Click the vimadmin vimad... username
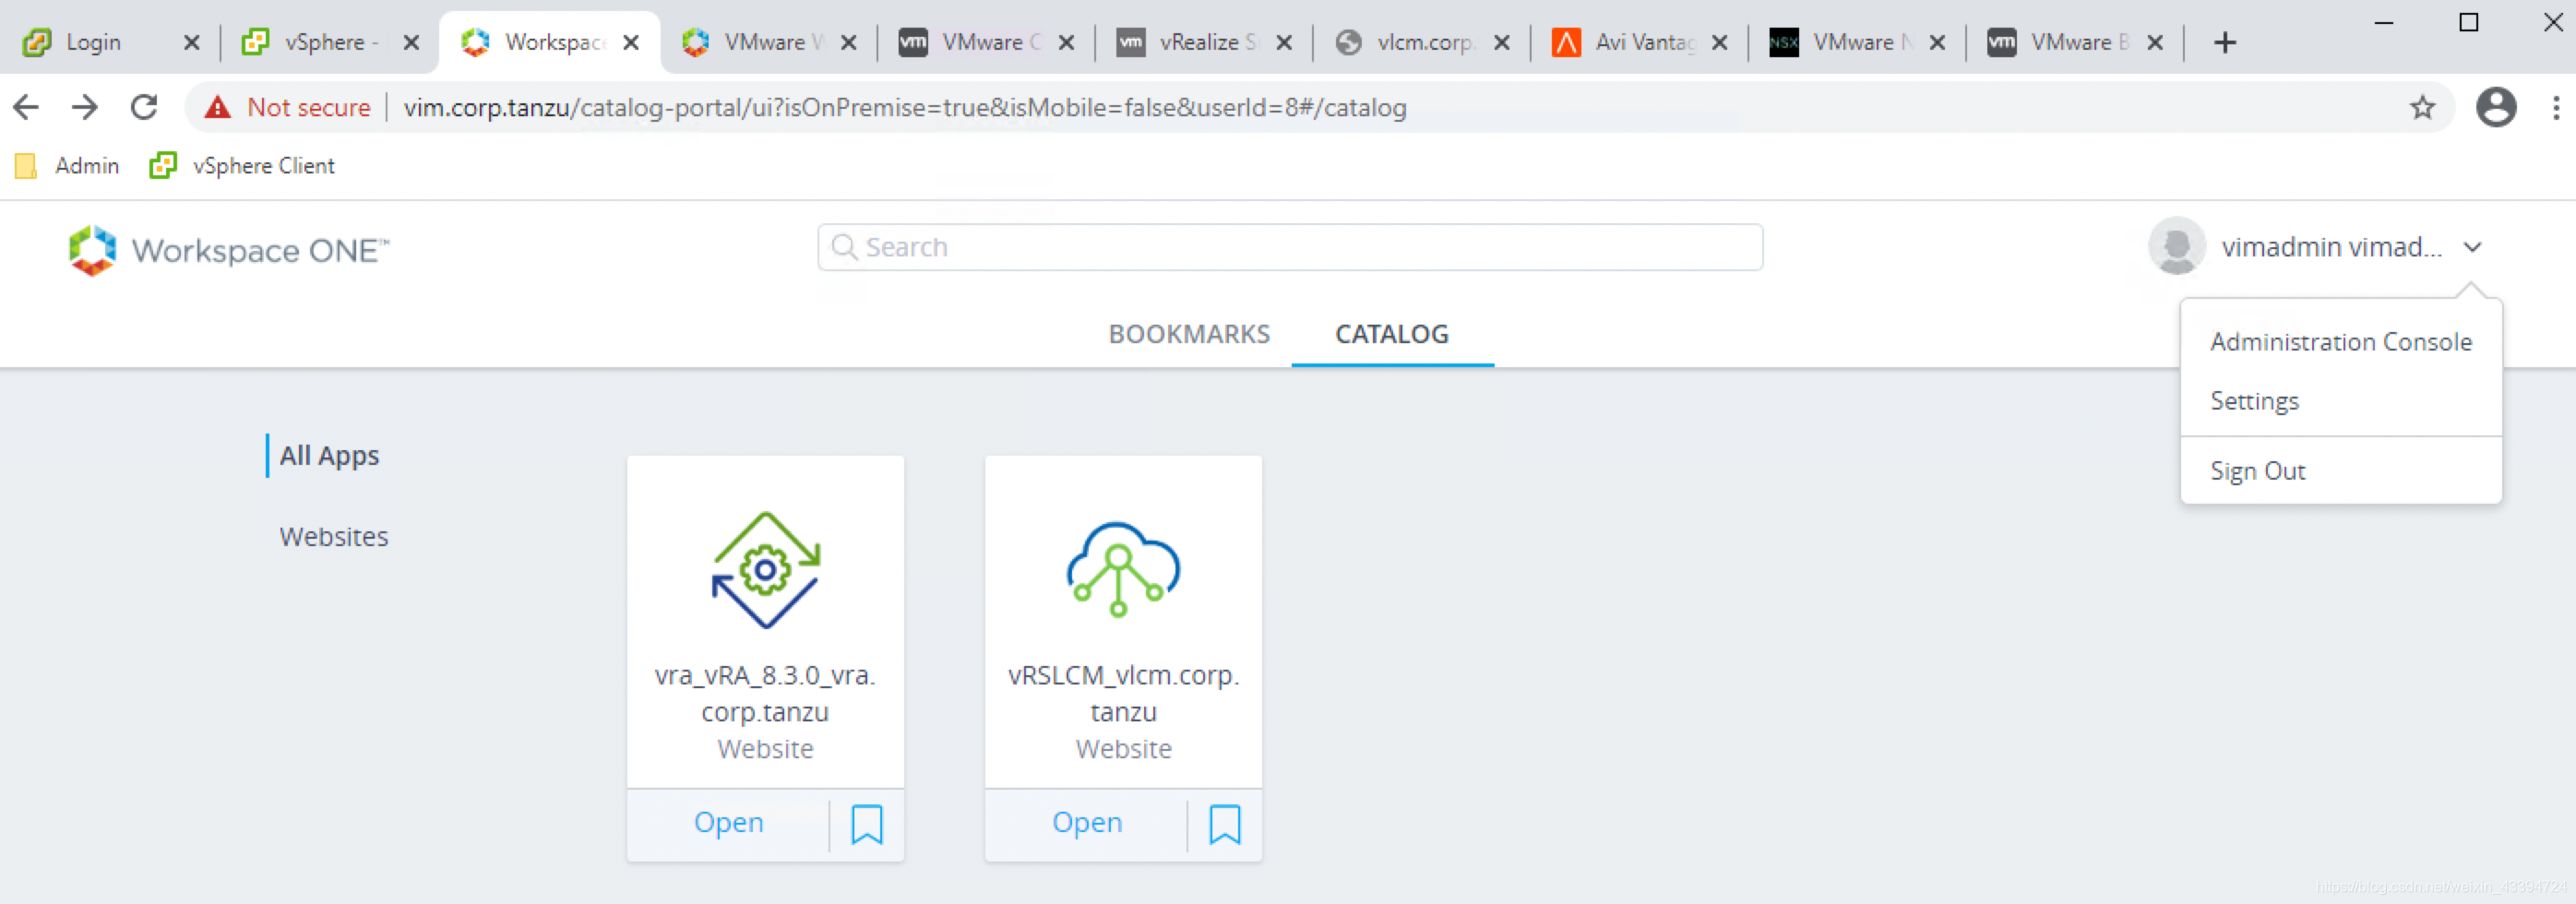 coord(2331,247)
